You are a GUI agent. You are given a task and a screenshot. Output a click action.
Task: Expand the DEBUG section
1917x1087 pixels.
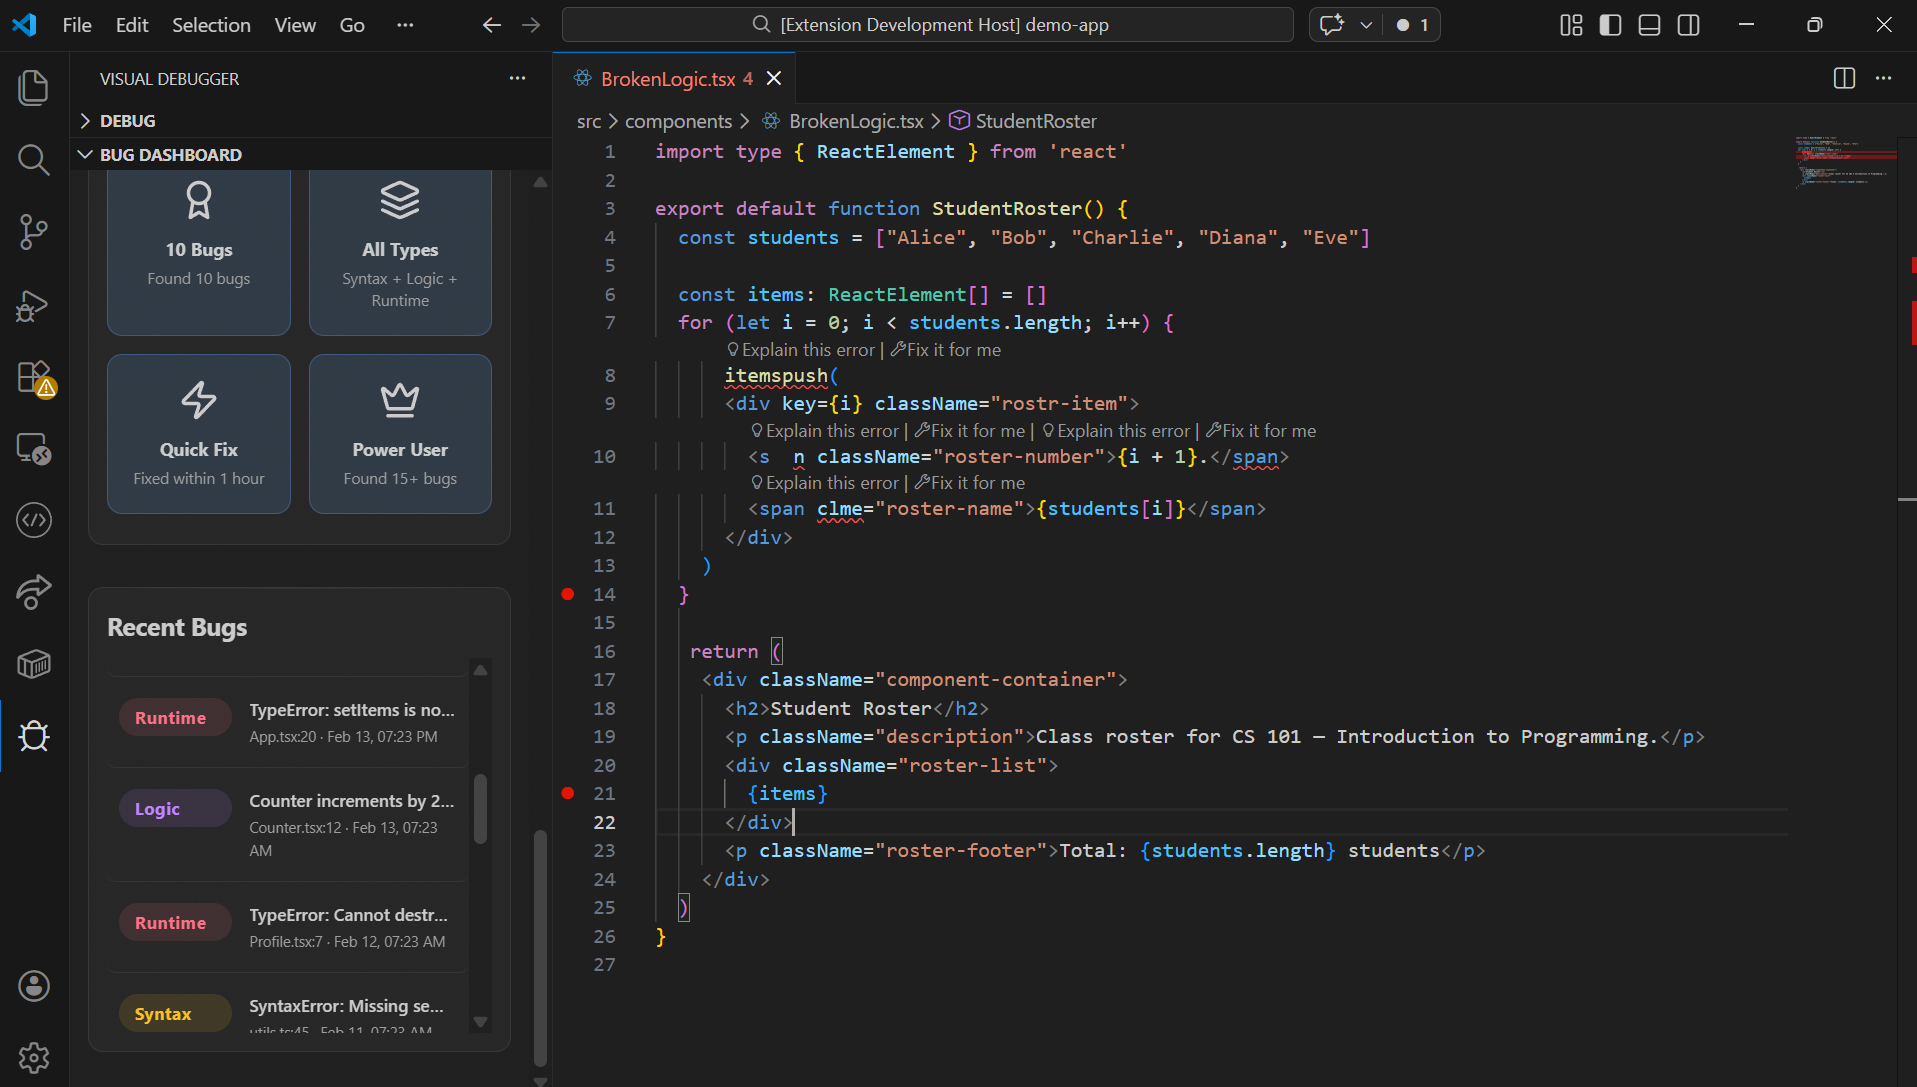(127, 121)
